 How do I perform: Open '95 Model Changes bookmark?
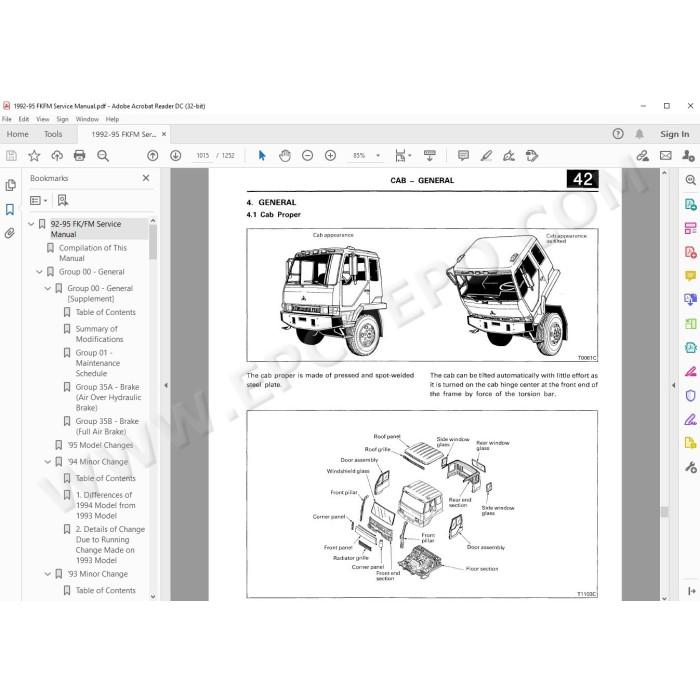100,445
